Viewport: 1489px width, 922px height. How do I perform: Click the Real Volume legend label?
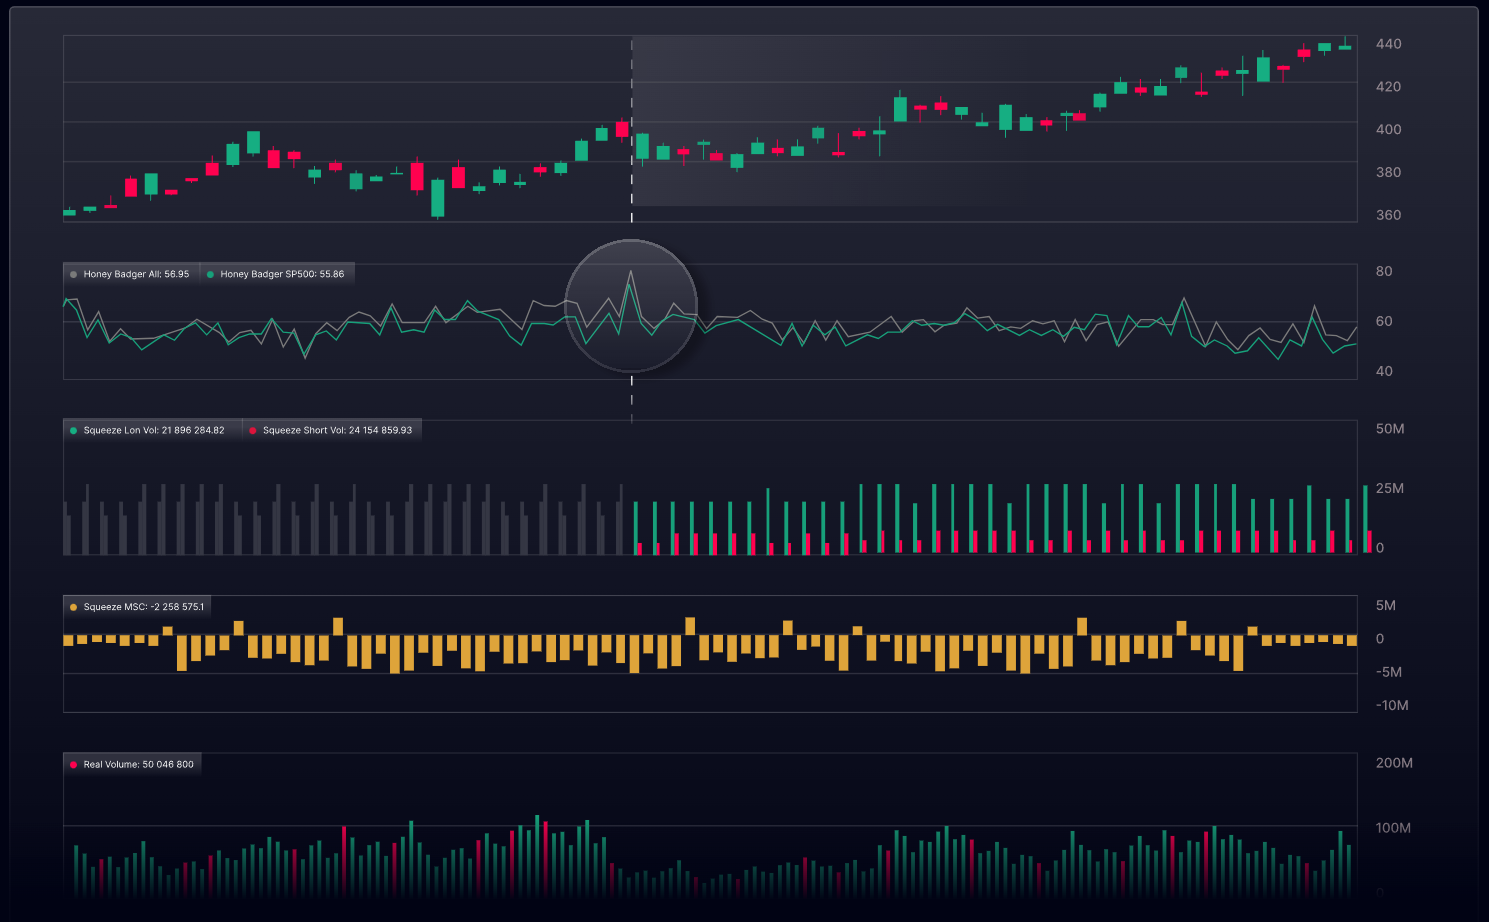click(138, 764)
